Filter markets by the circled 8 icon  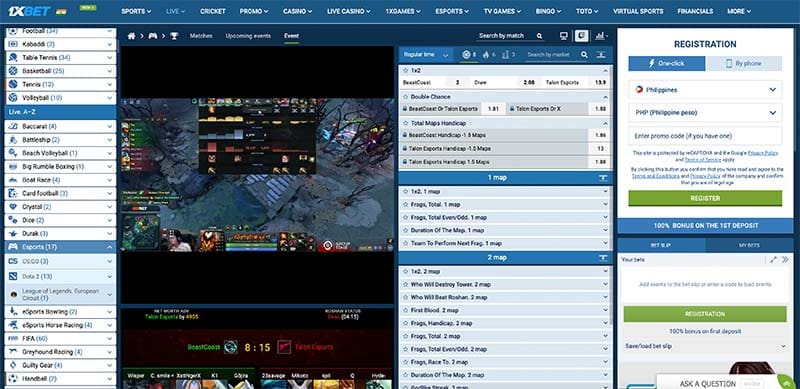[x=469, y=55]
